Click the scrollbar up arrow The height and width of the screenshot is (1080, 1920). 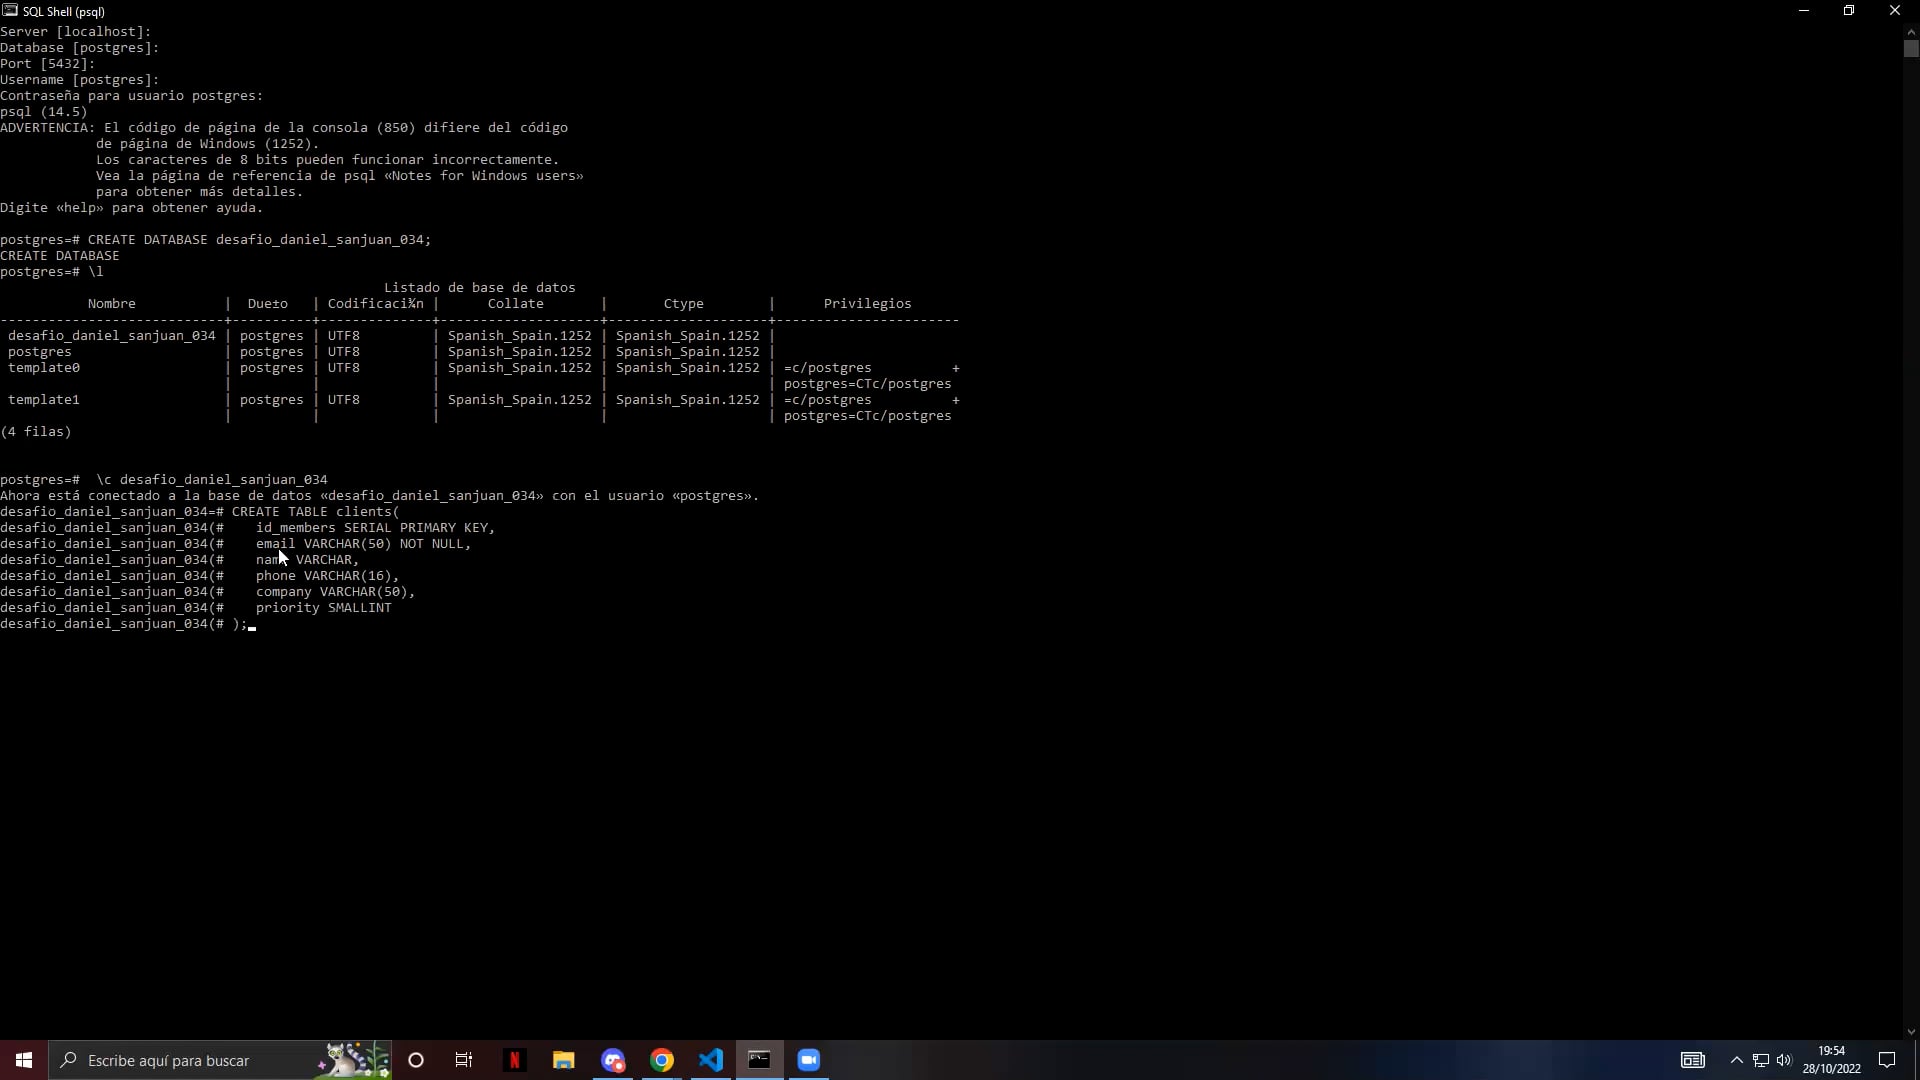tap(1911, 31)
